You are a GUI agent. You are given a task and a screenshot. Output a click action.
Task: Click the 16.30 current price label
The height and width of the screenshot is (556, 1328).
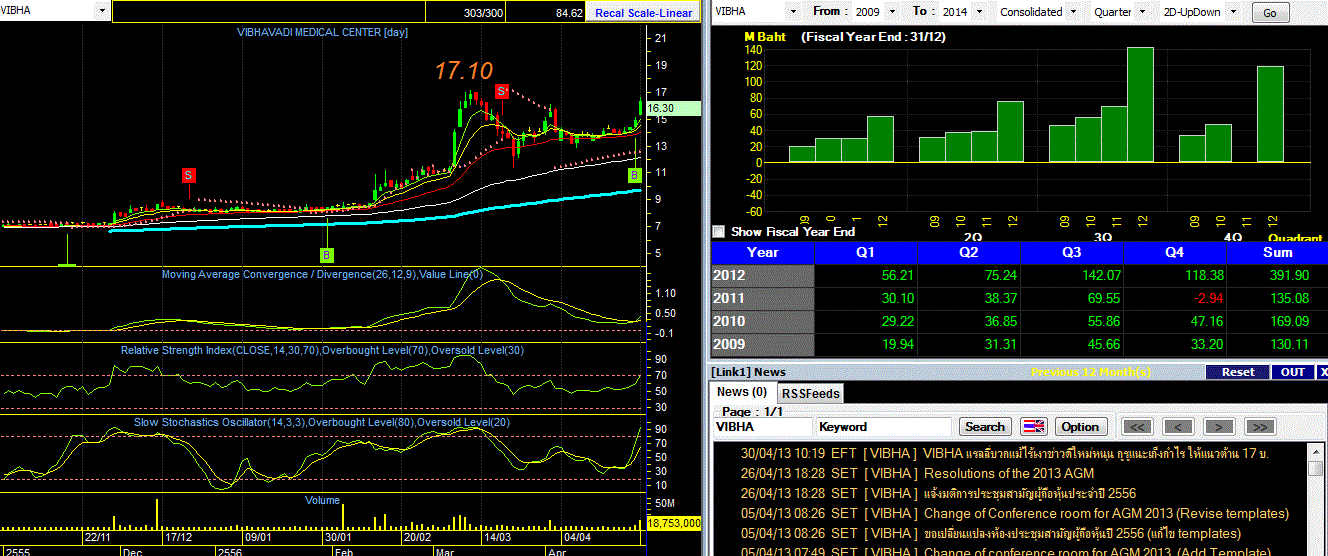(673, 108)
